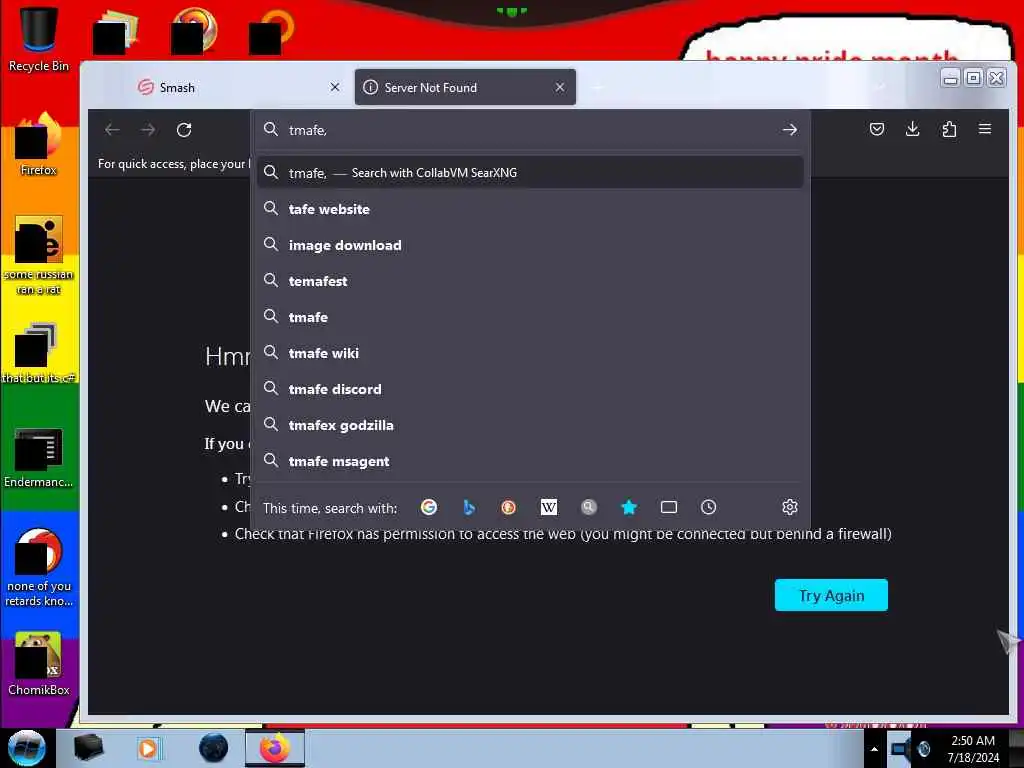
Task: Click the taskbar clock showing 2:50 AM
Action: pos(973,749)
